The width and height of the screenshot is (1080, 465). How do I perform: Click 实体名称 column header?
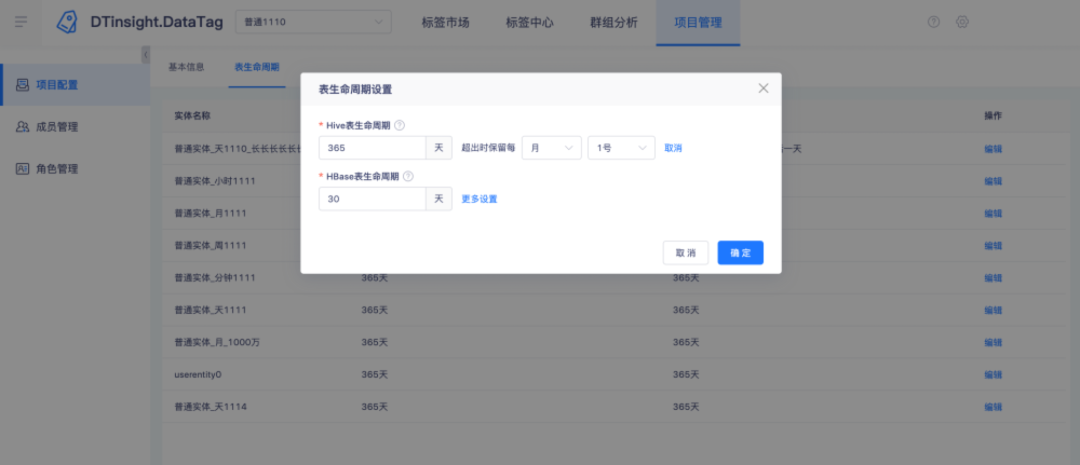coord(192,116)
